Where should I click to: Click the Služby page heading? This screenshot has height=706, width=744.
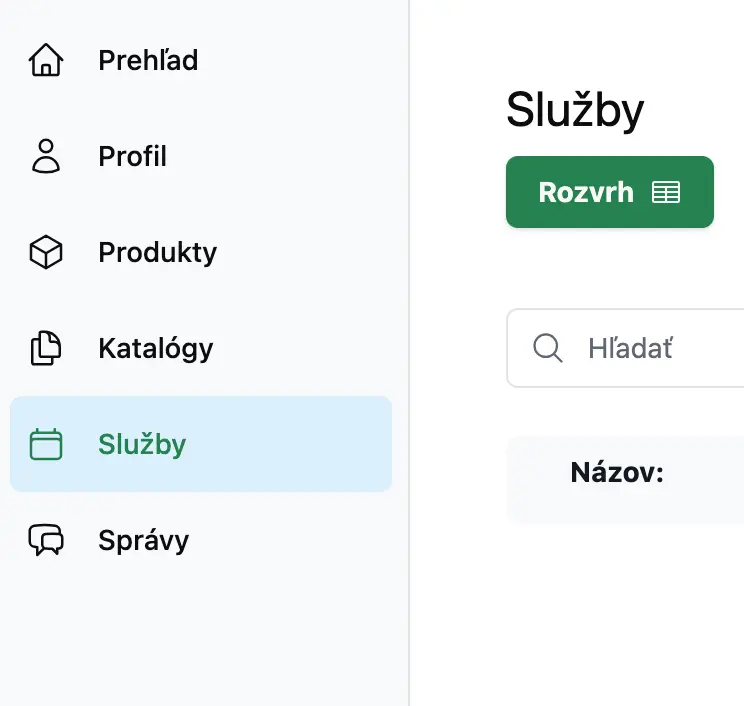[575, 110]
